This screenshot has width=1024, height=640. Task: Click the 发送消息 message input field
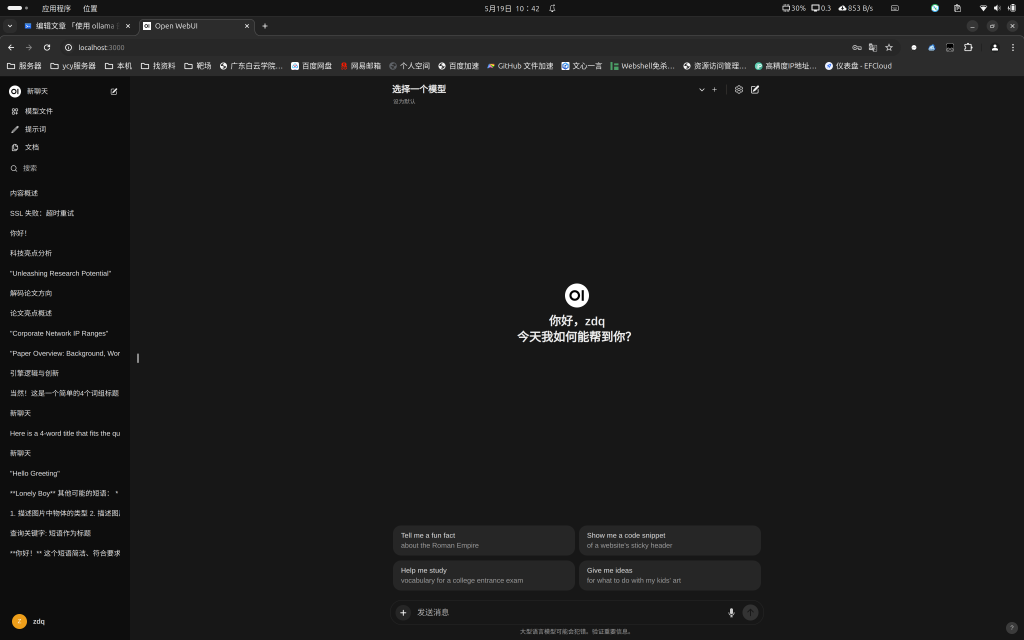(565, 612)
